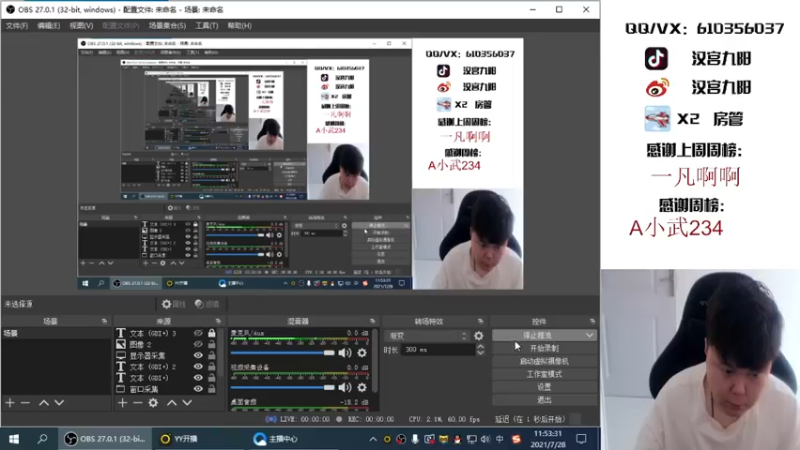Lock the 显示器采集 source
This screenshot has width=800, height=450.
coord(212,356)
